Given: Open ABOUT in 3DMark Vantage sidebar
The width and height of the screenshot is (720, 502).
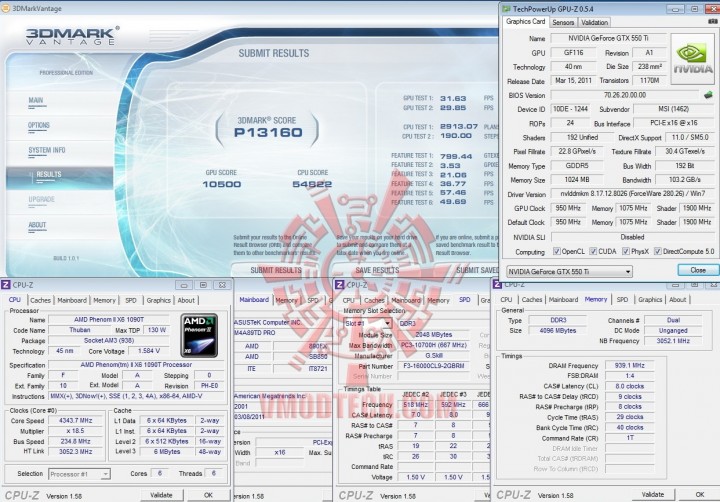Looking at the screenshot, I should 37,225.
